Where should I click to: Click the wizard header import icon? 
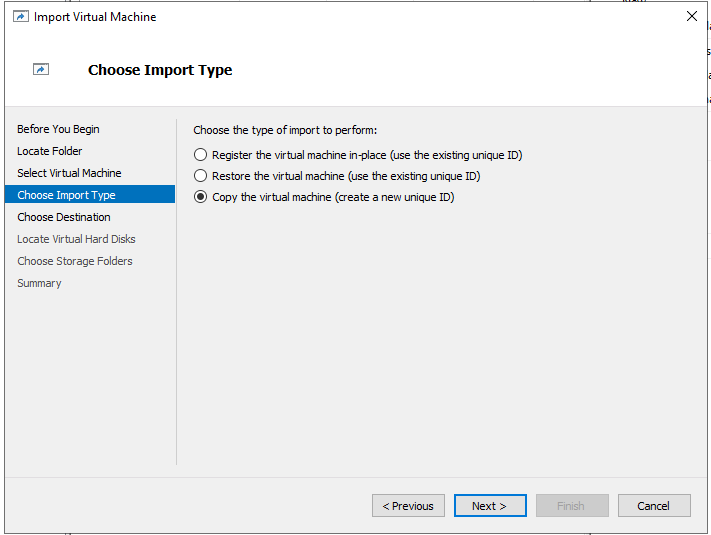tap(41, 69)
